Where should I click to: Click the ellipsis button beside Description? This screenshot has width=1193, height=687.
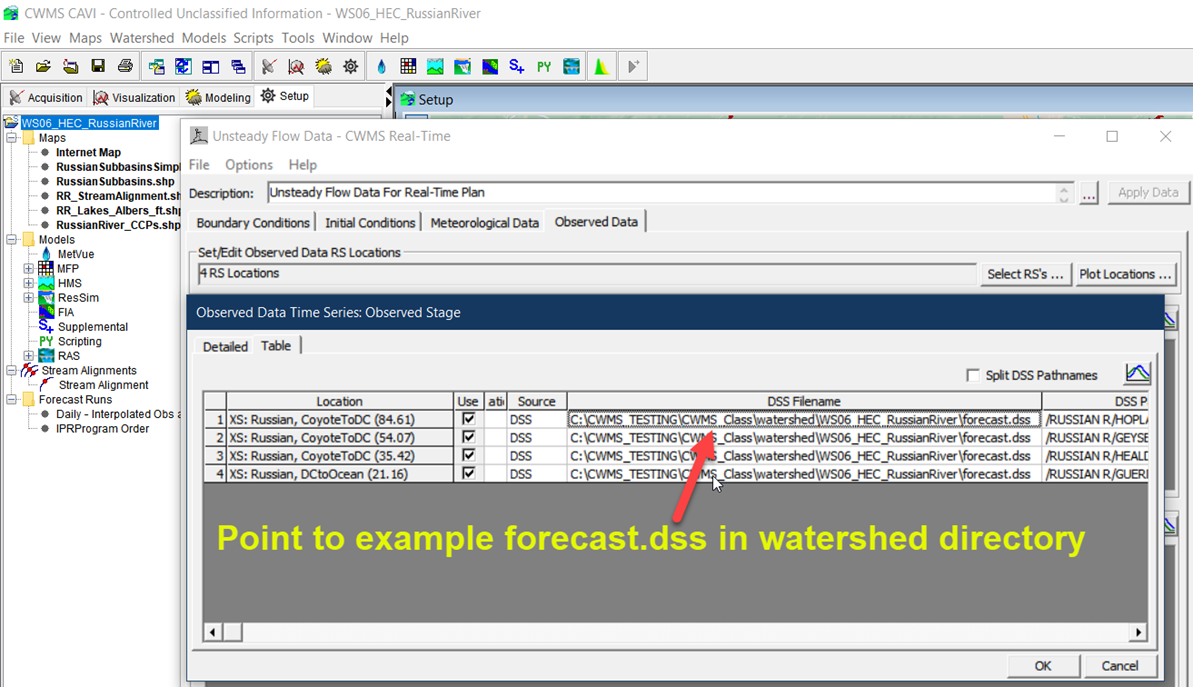[1089, 194]
